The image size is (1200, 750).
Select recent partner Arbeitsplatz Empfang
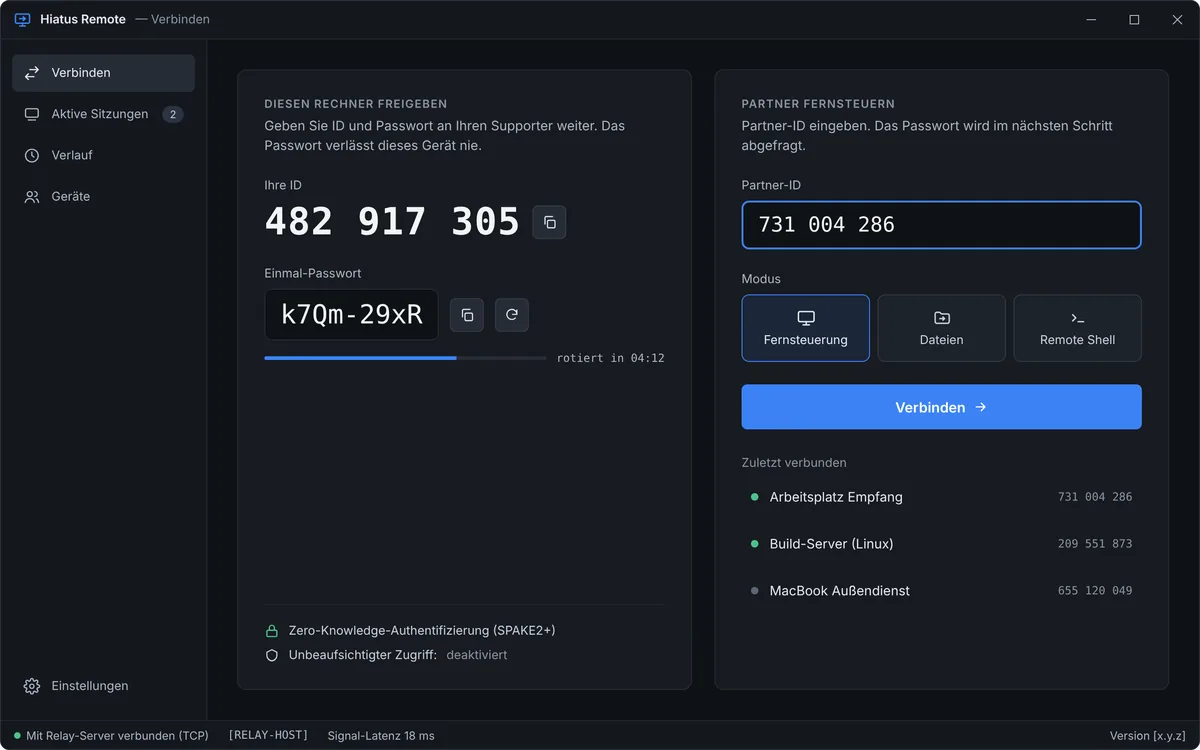tap(941, 497)
